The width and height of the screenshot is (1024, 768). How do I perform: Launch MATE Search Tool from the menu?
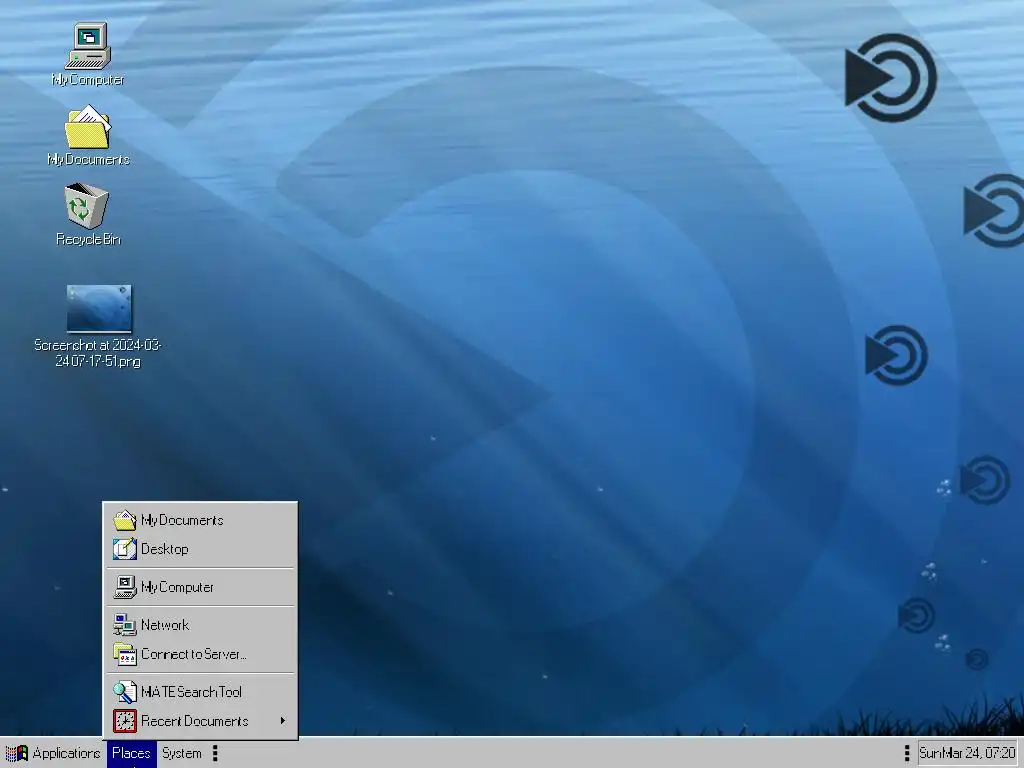200,692
